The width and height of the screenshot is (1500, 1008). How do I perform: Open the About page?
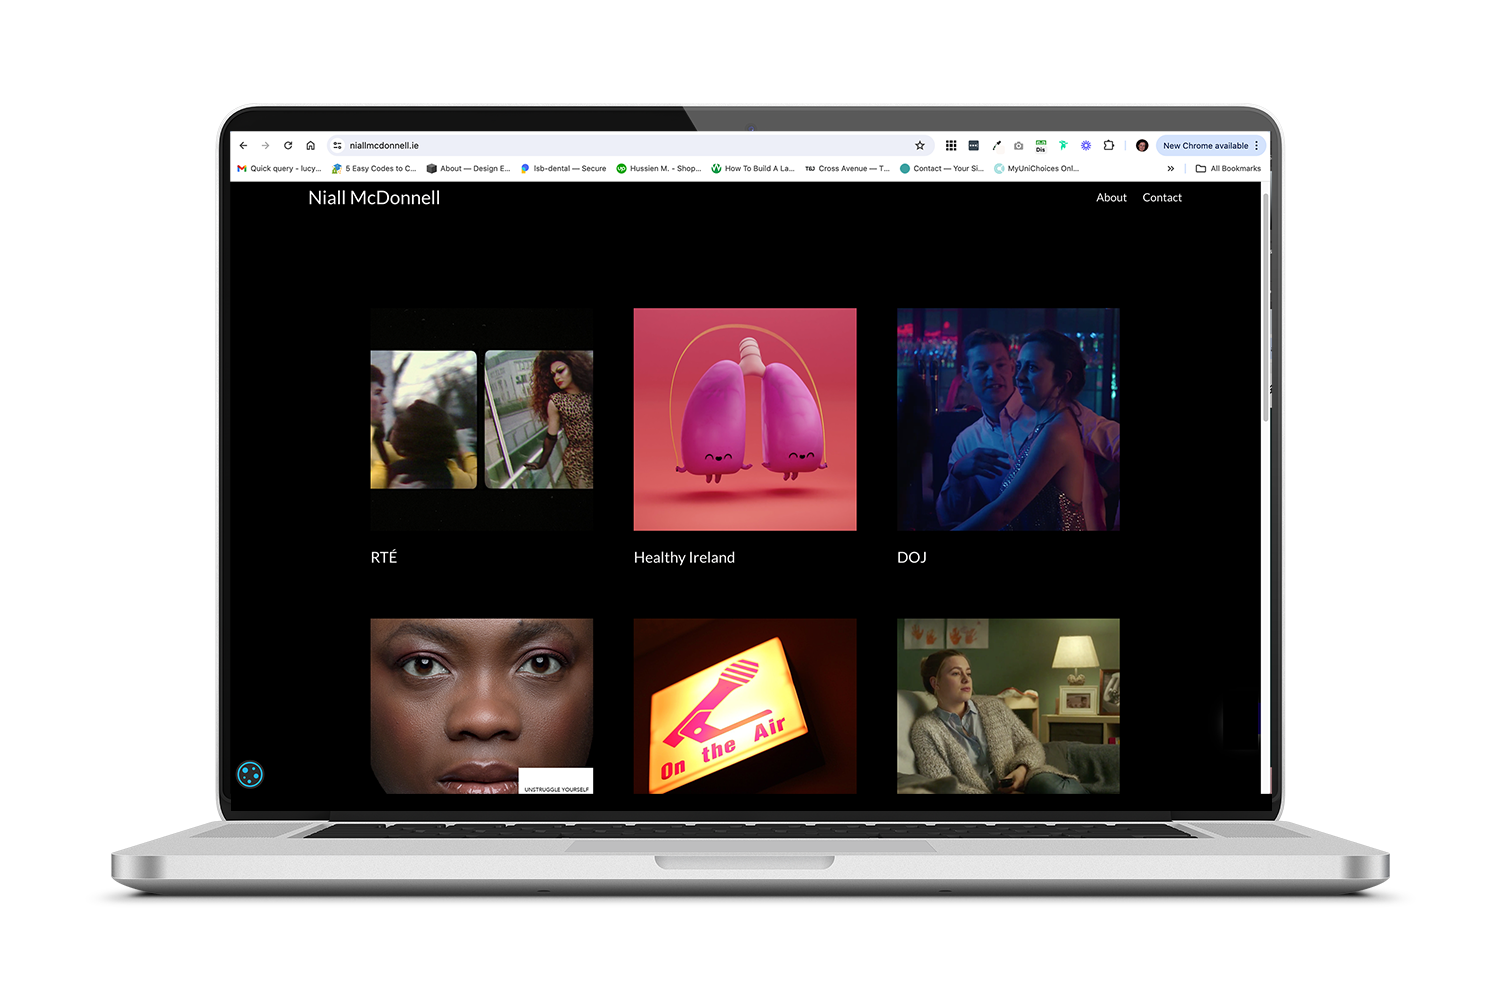tap(1111, 198)
